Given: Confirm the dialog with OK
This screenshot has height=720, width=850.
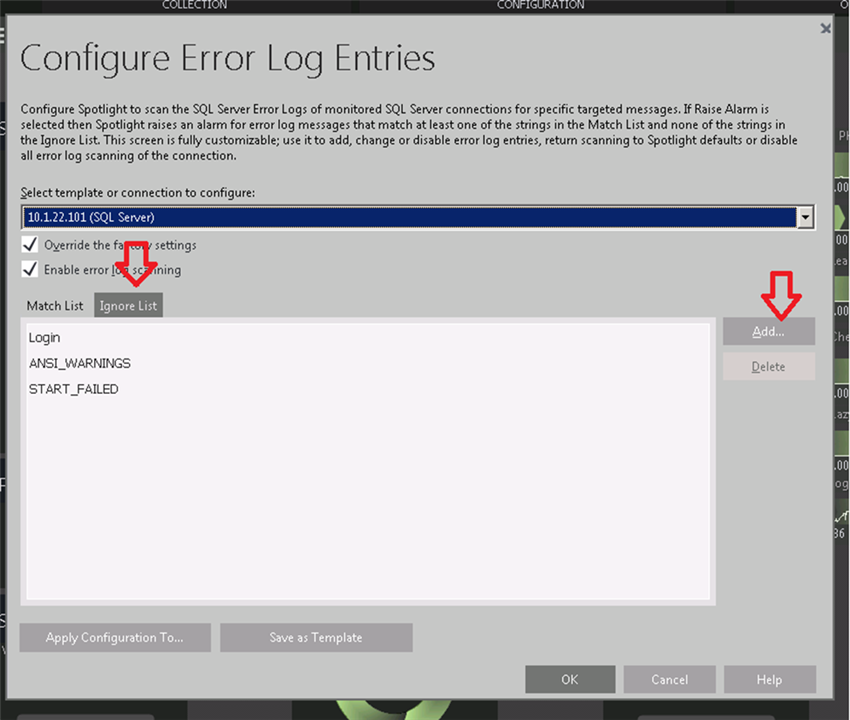Looking at the screenshot, I should [x=570, y=679].
